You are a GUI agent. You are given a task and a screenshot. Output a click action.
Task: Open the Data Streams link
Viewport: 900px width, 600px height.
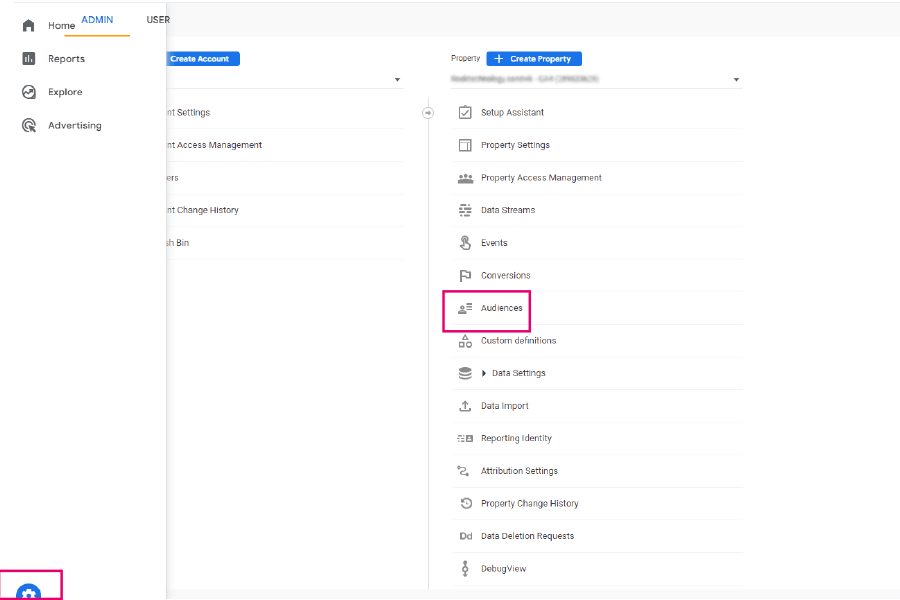(508, 210)
